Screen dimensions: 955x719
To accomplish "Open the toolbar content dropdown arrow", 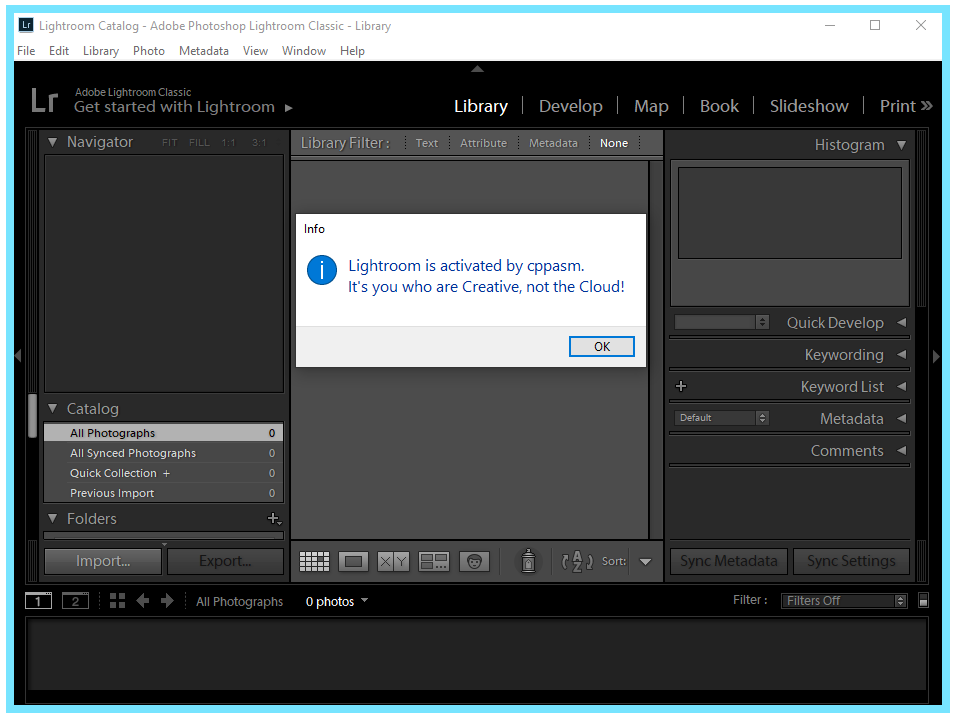I will point(646,561).
